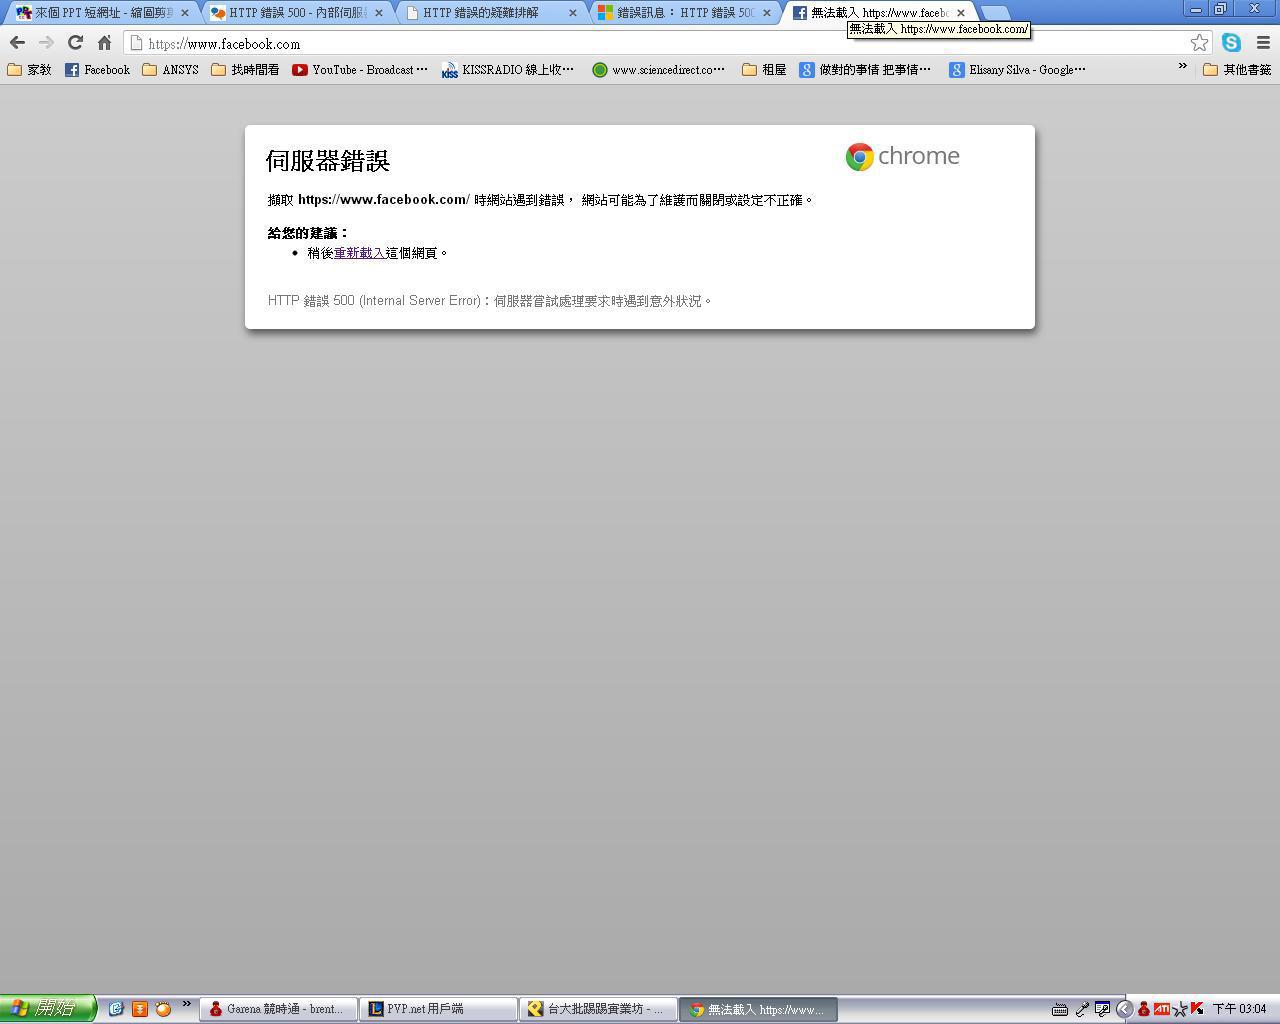This screenshot has width=1280, height=1024.
Task: Click the pen tool icon in system tray
Action: [x=1082, y=1010]
